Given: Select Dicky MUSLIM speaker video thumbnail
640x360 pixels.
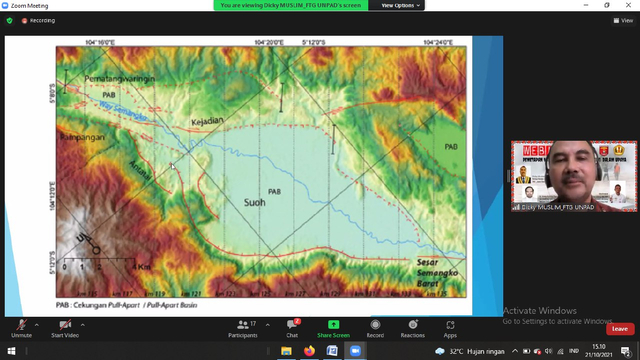Looking at the screenshot, I should [x=574, y=176].
